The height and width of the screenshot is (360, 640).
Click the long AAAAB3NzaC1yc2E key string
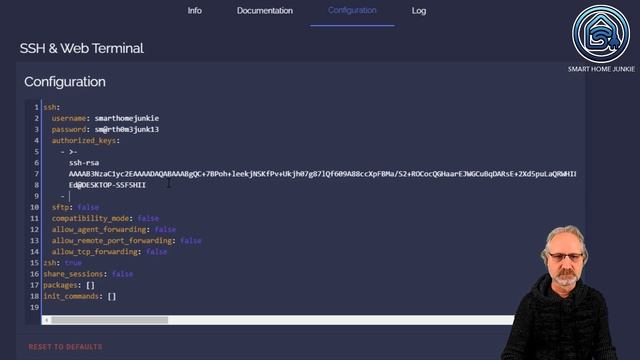[322, 174]
